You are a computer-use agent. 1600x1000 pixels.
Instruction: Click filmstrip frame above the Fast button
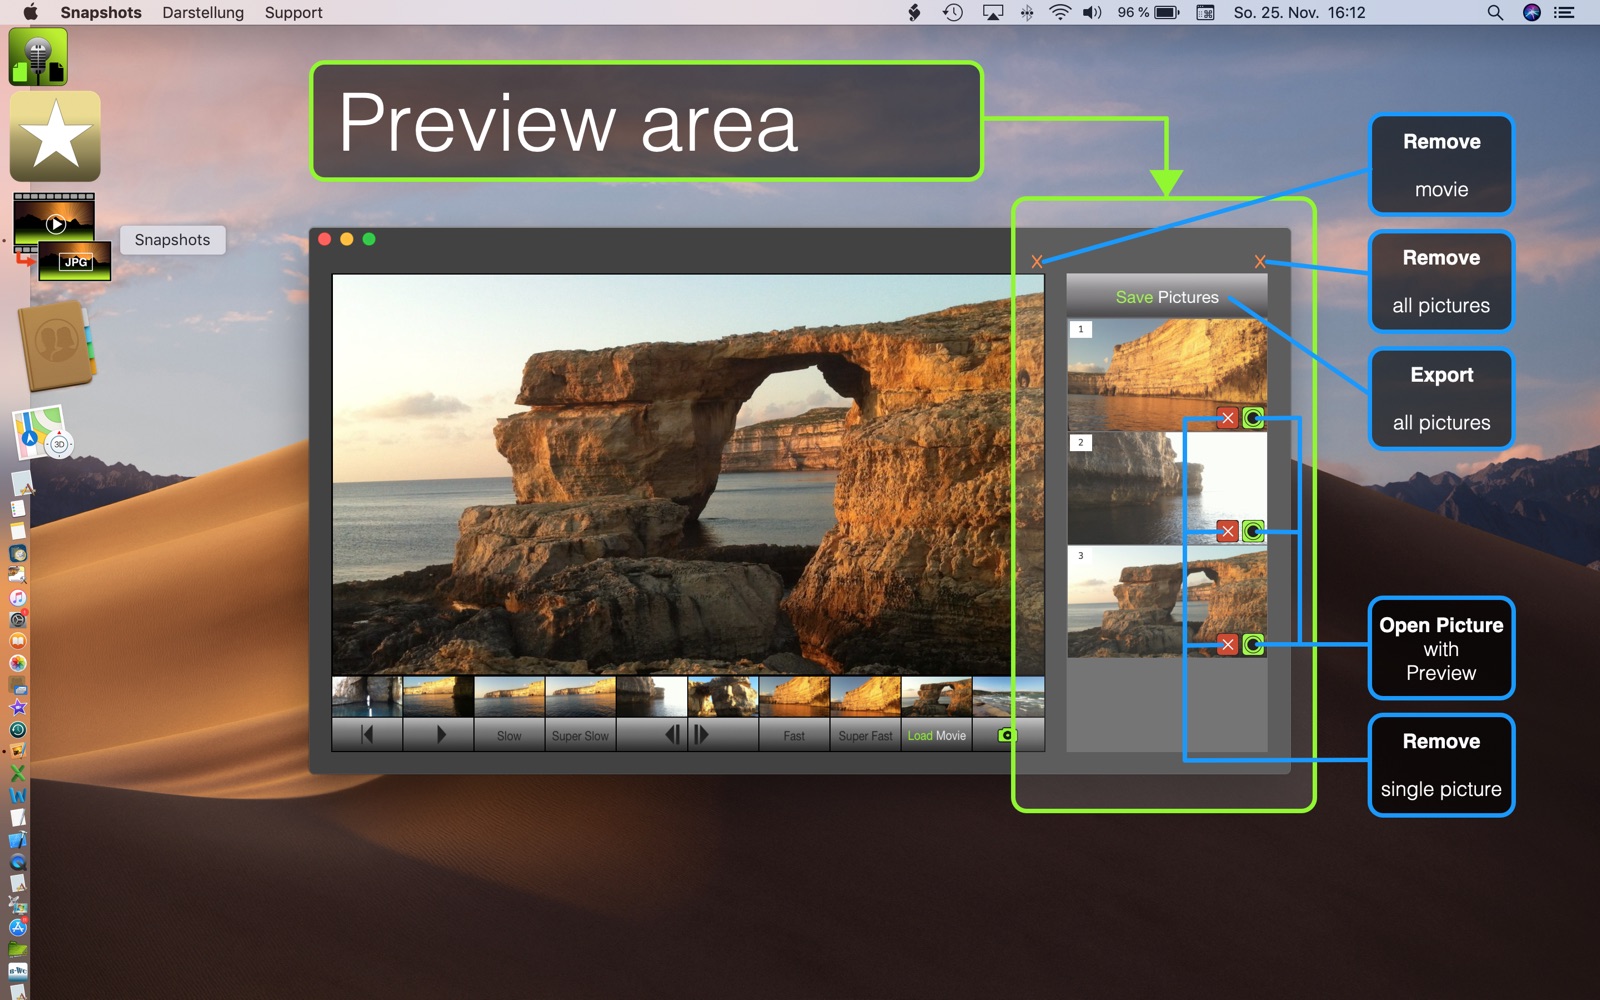(794, 697)
